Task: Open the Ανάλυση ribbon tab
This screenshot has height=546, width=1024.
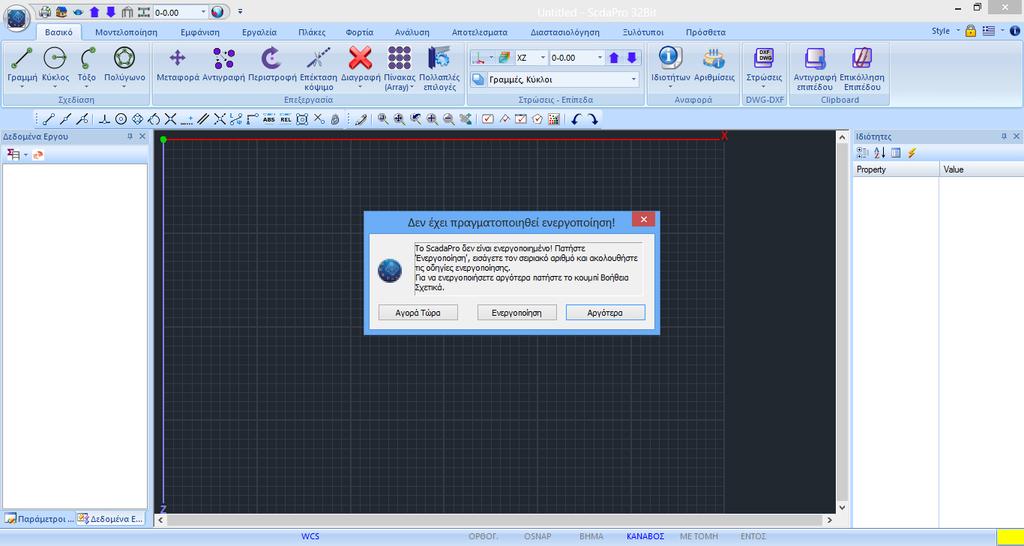Action: coord(412,32)
